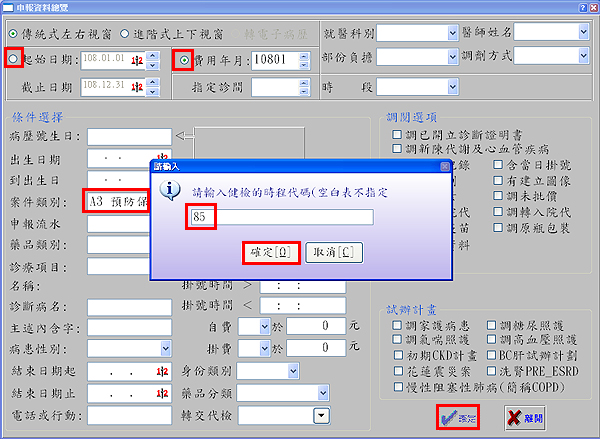
Task: Enable 調已開立診斷證明書 checkbox
Action: click(x=396, y=133)
